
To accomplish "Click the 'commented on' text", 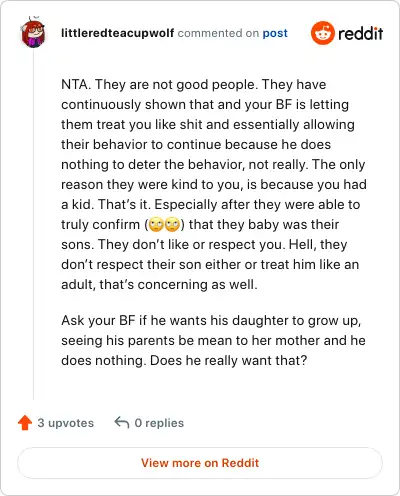I will [x=218, y=33].
